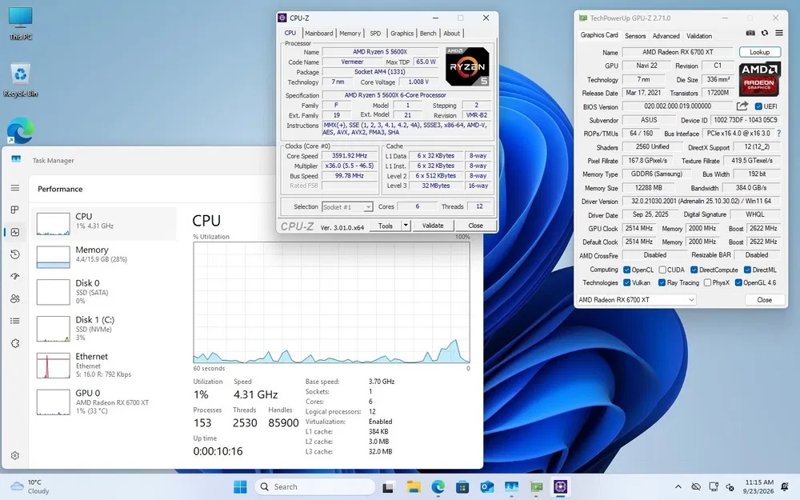
Task: Click BIOS Version export share icon
Action: tap(742, 106)
